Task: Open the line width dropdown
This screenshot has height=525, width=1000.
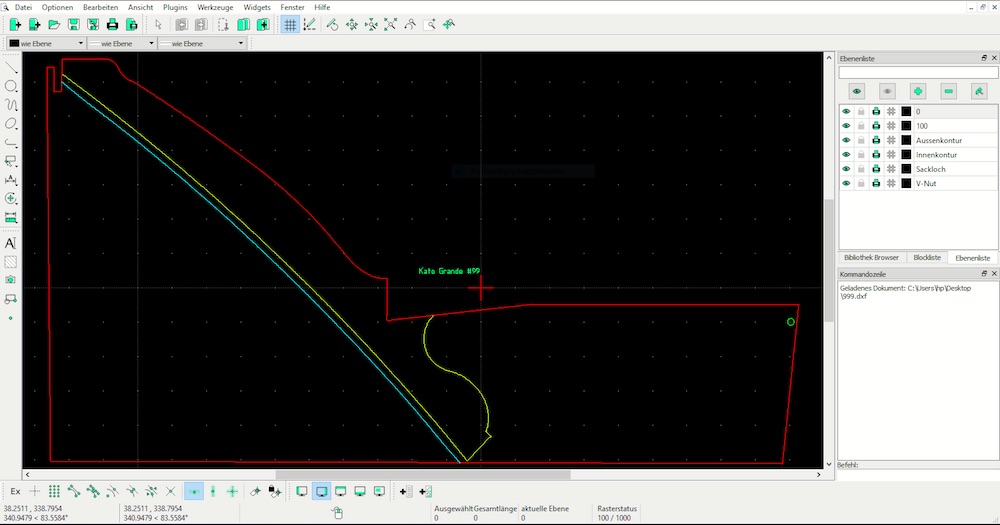Action: coord(120,44)
